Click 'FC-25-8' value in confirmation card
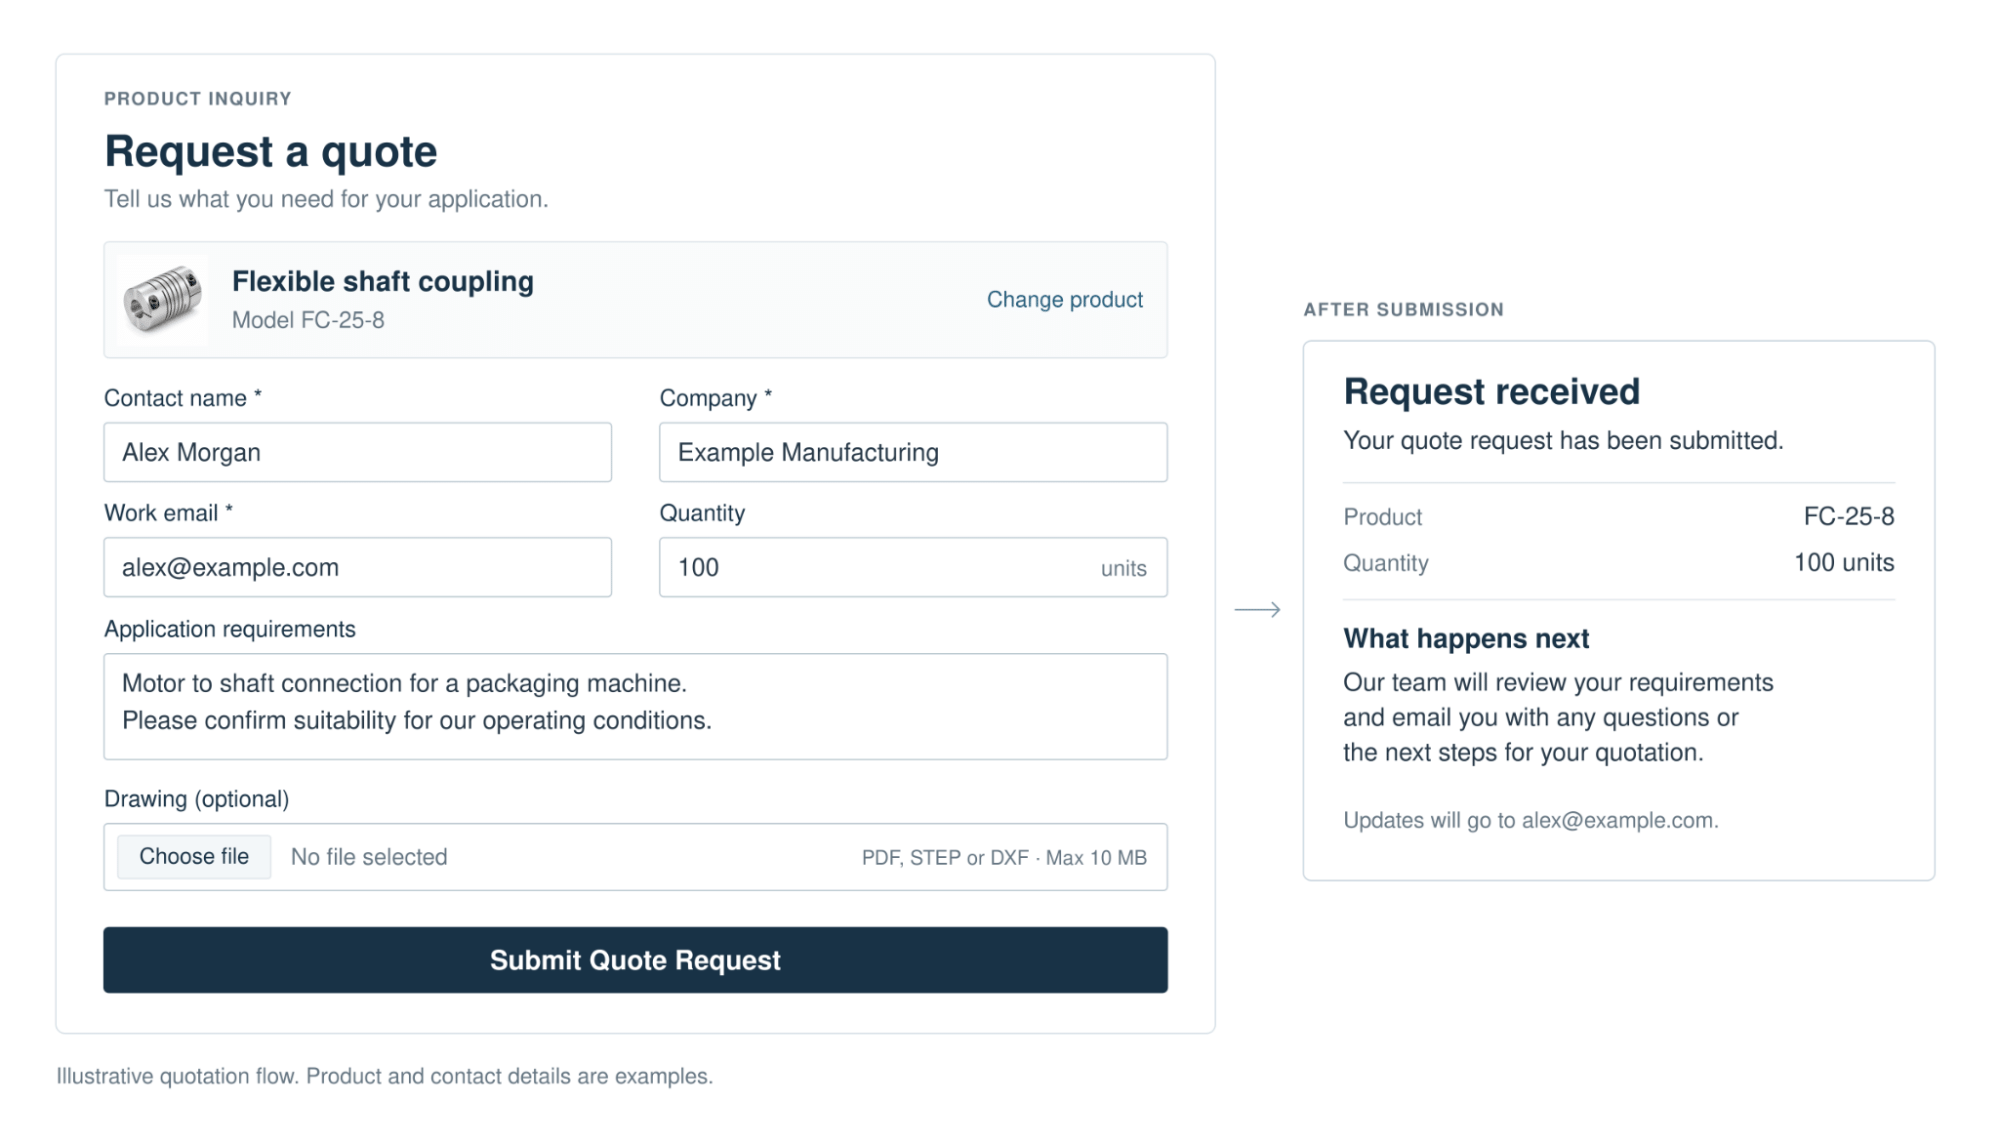Viewport: 1999px width, 1125px height. (1848, 516)
